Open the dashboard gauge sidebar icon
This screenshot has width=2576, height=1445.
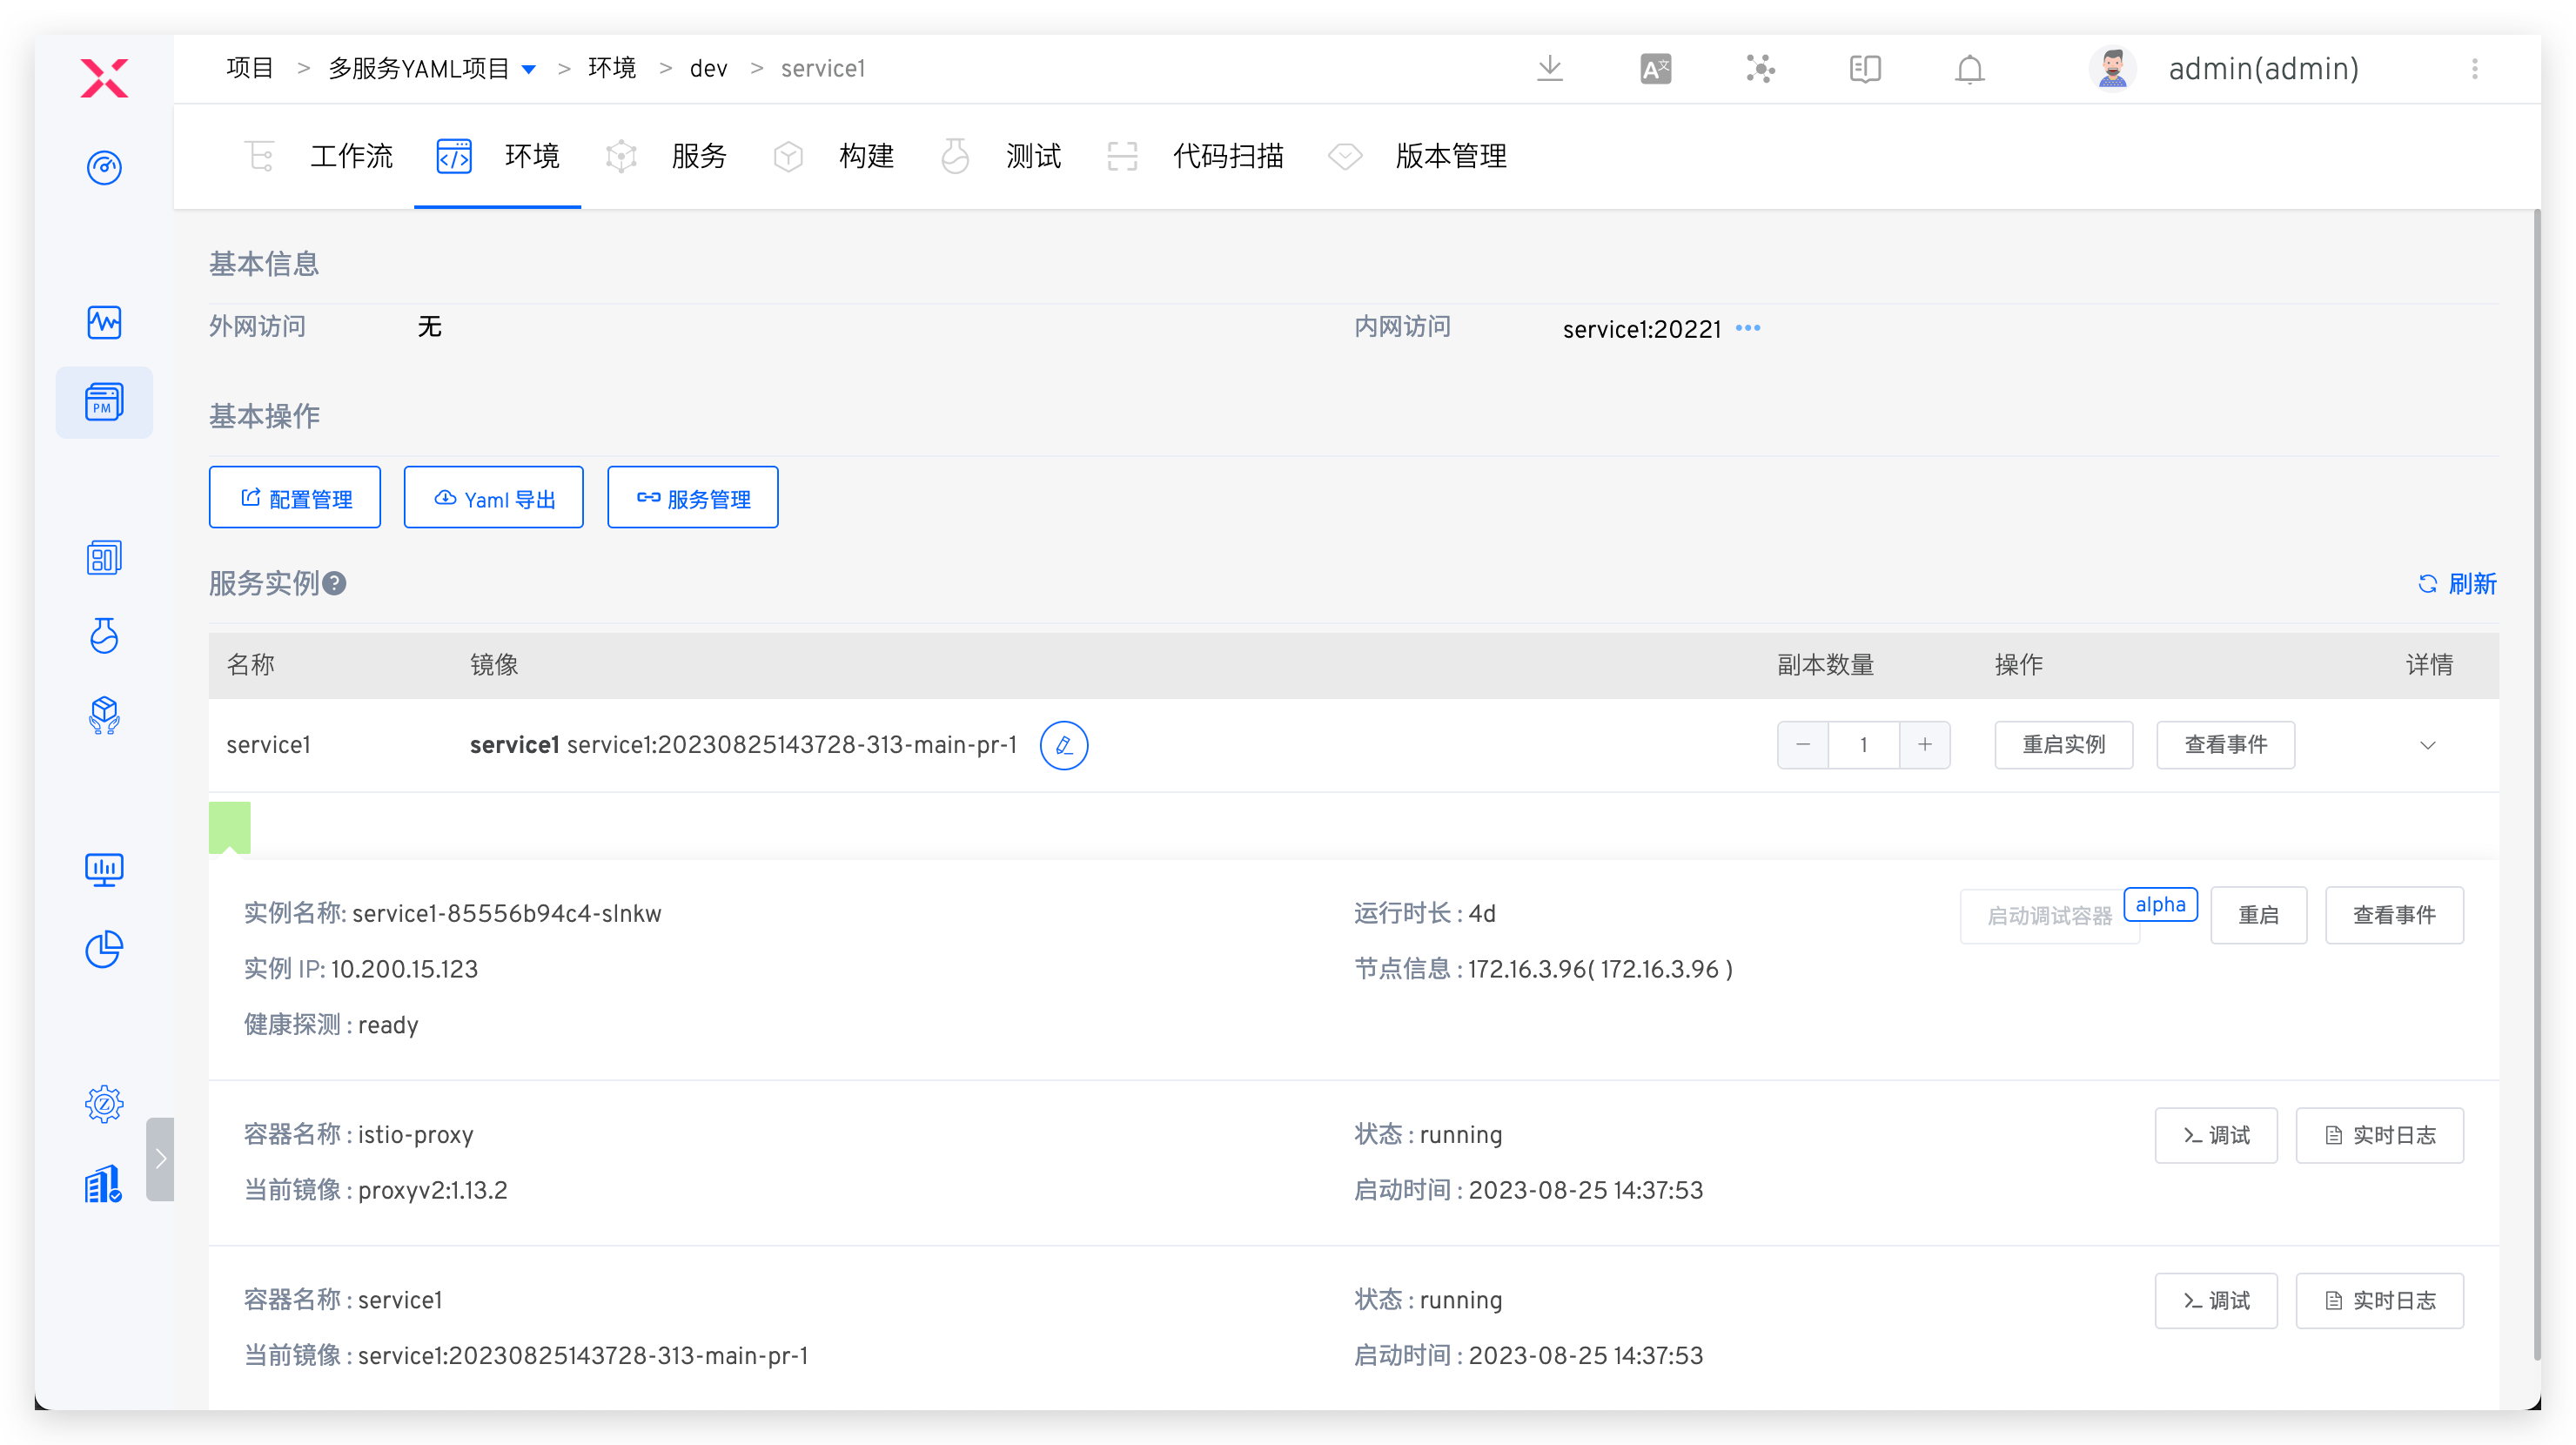tap(104, 167)
